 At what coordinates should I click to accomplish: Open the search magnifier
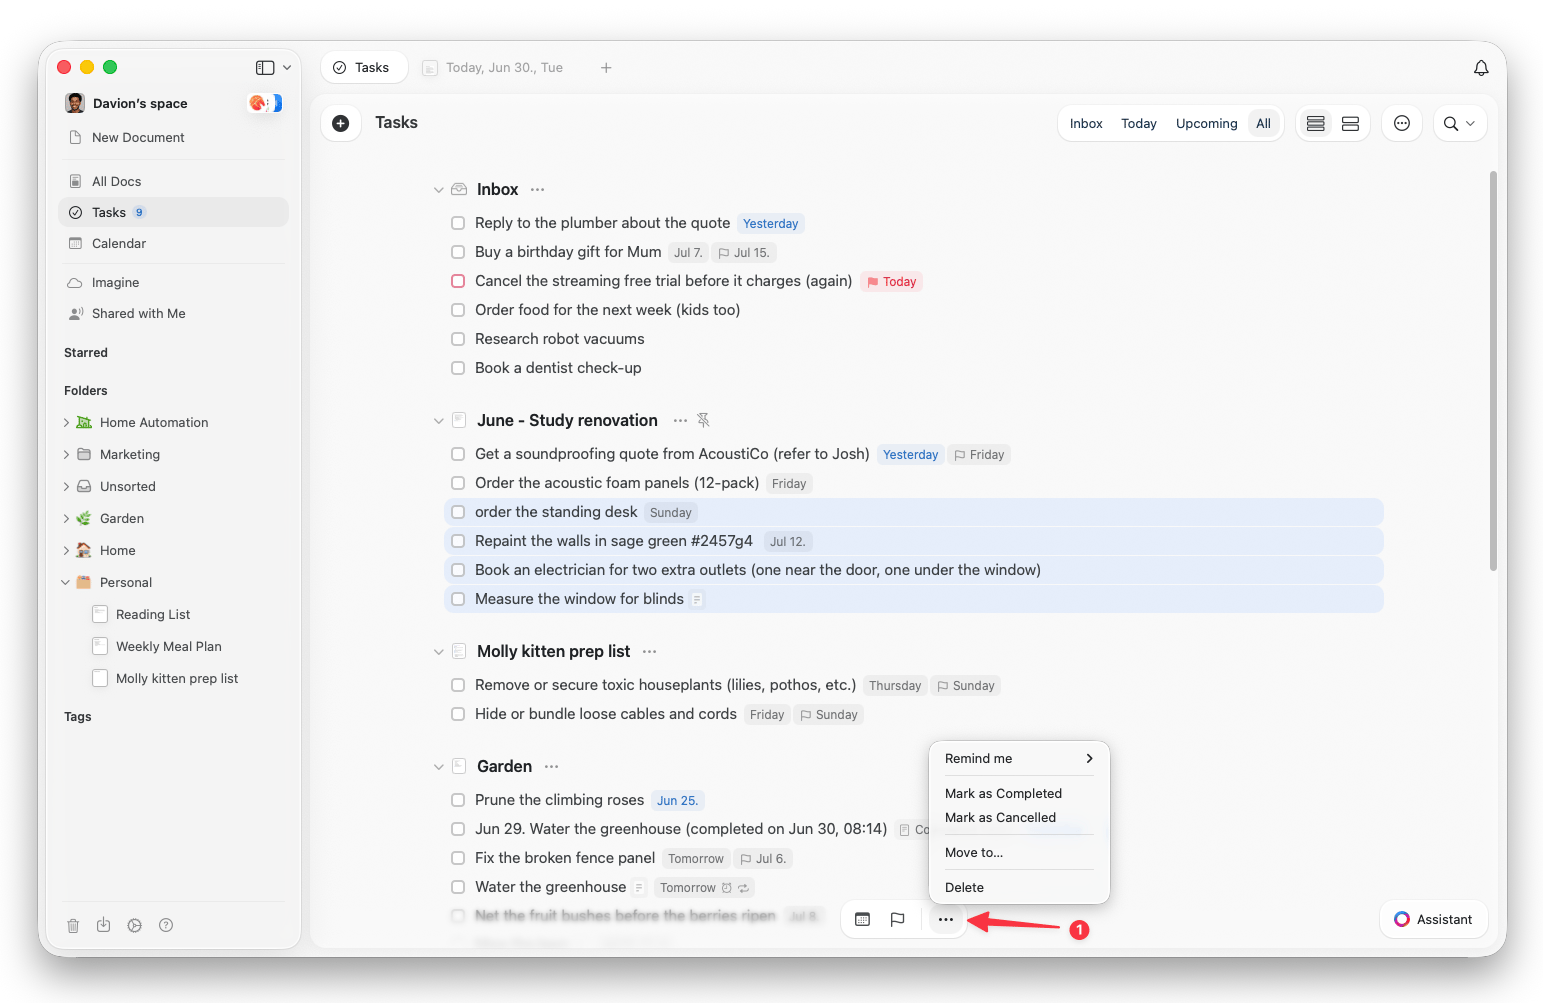(1451, 124)
